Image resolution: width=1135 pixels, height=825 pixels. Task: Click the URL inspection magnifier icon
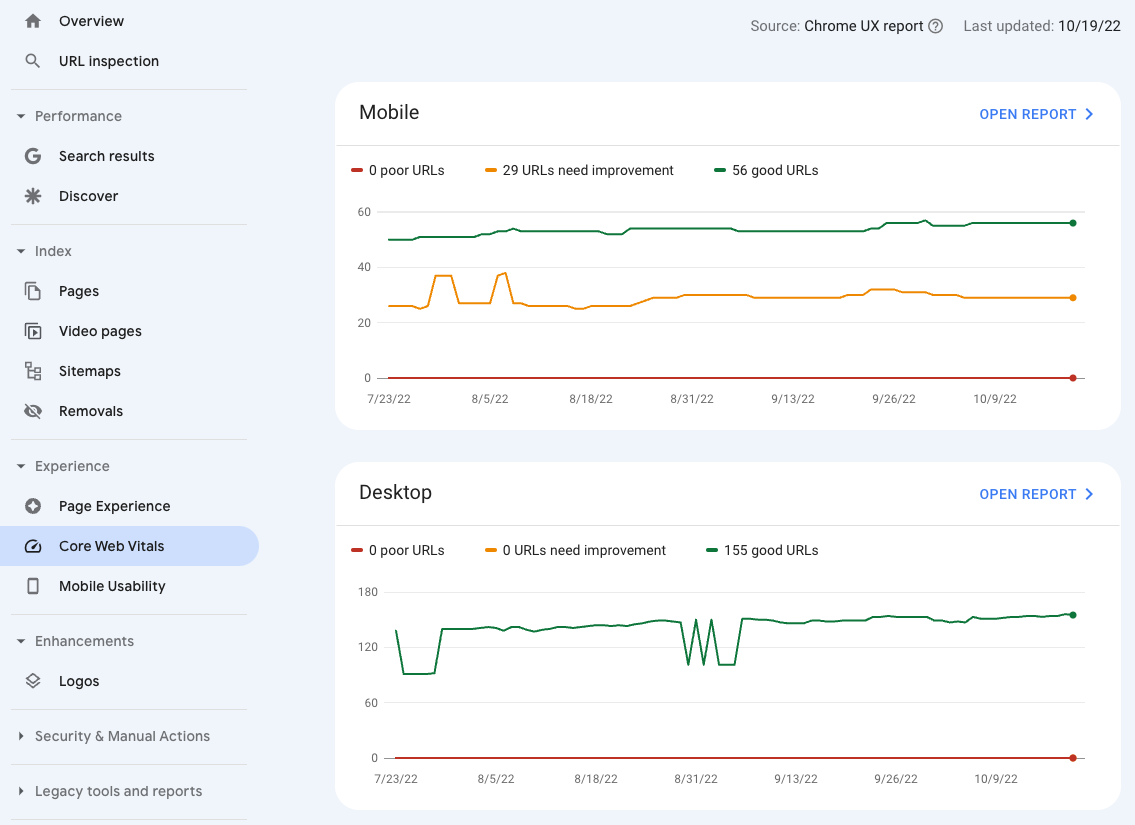click(33, 61)
